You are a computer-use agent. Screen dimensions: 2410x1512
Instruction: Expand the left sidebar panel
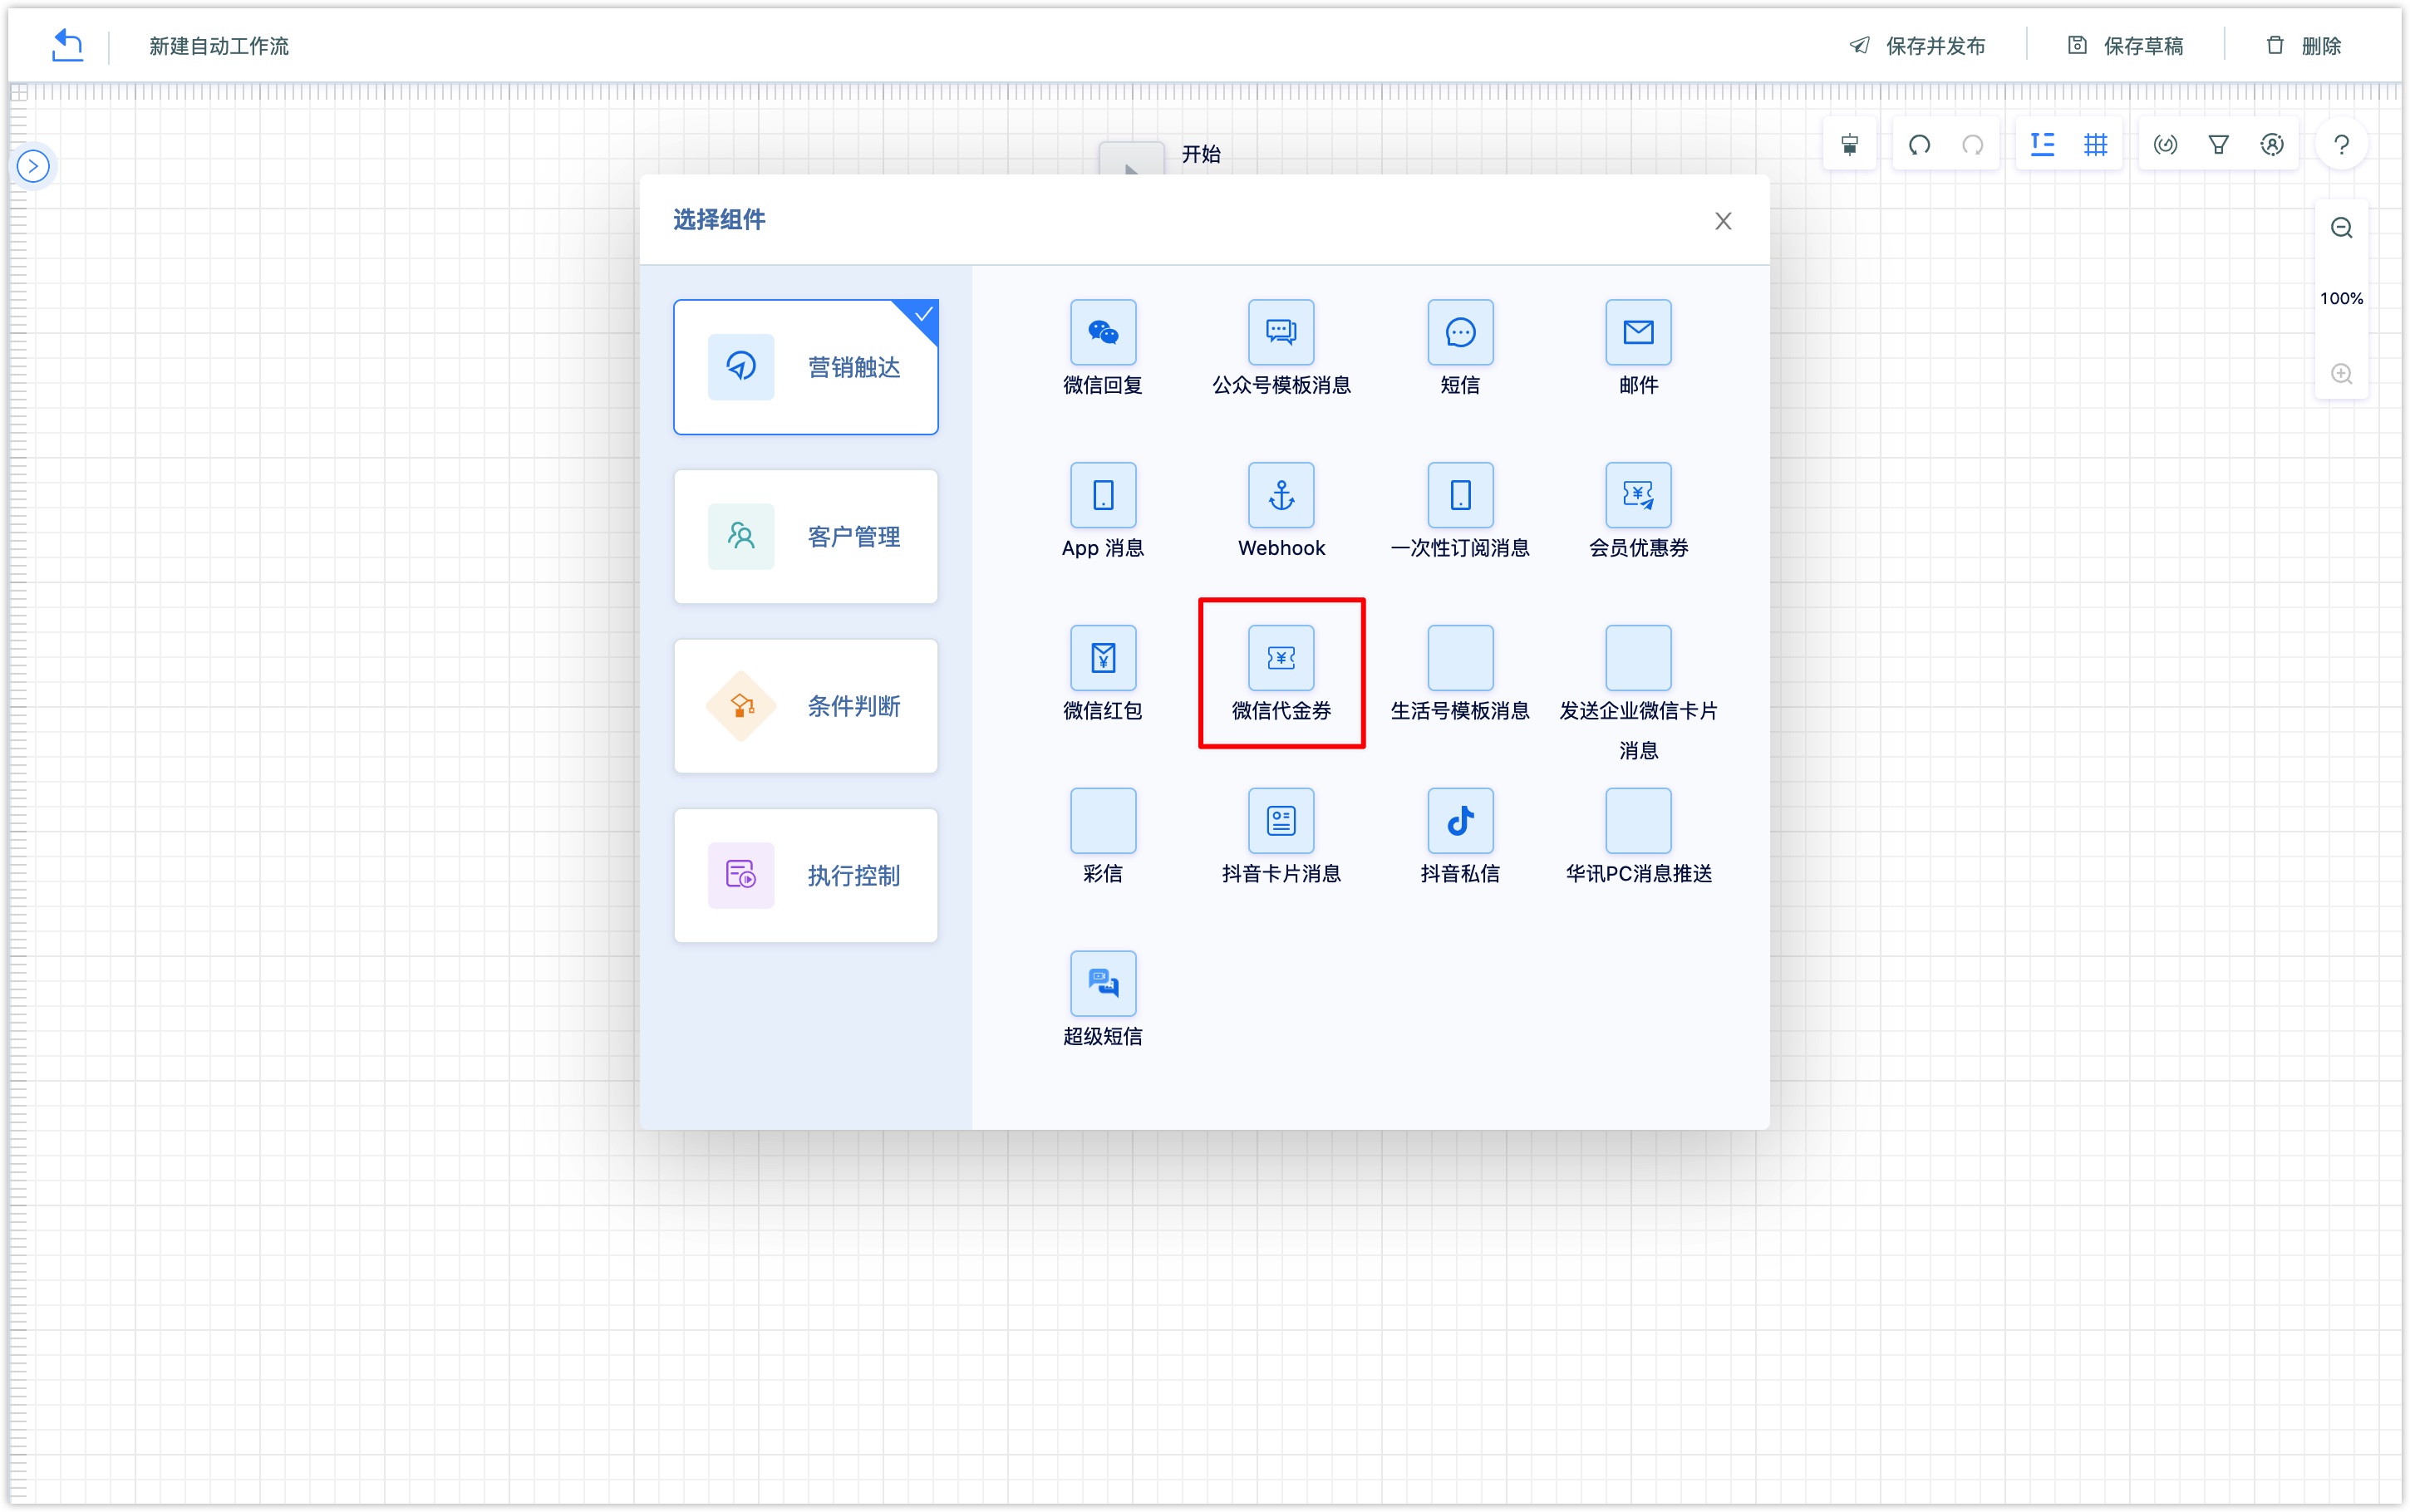(x=33, y=166)
